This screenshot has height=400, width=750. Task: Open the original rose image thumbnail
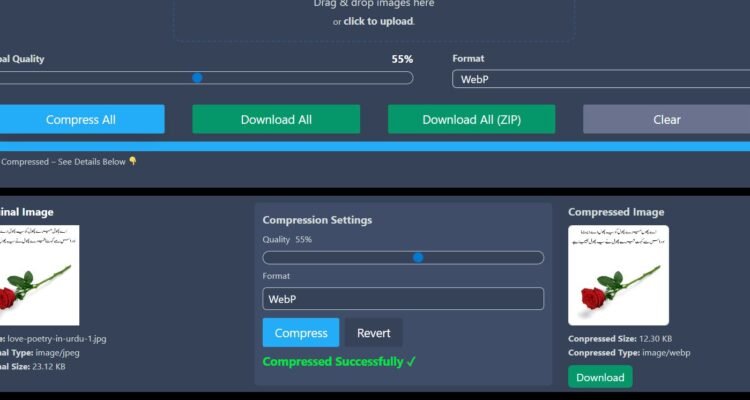pos(39,275)
